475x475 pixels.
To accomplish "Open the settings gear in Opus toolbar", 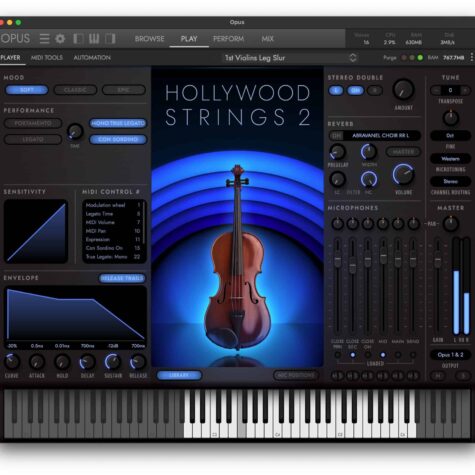I will click(x=60, y=39).
